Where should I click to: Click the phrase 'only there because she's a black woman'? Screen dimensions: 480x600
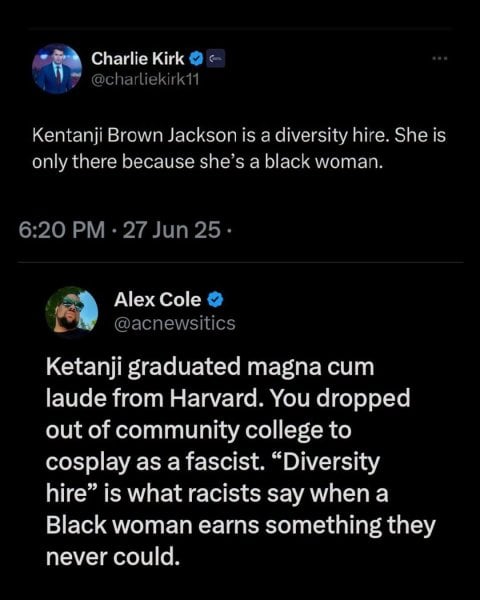click(x=206, y=162)
